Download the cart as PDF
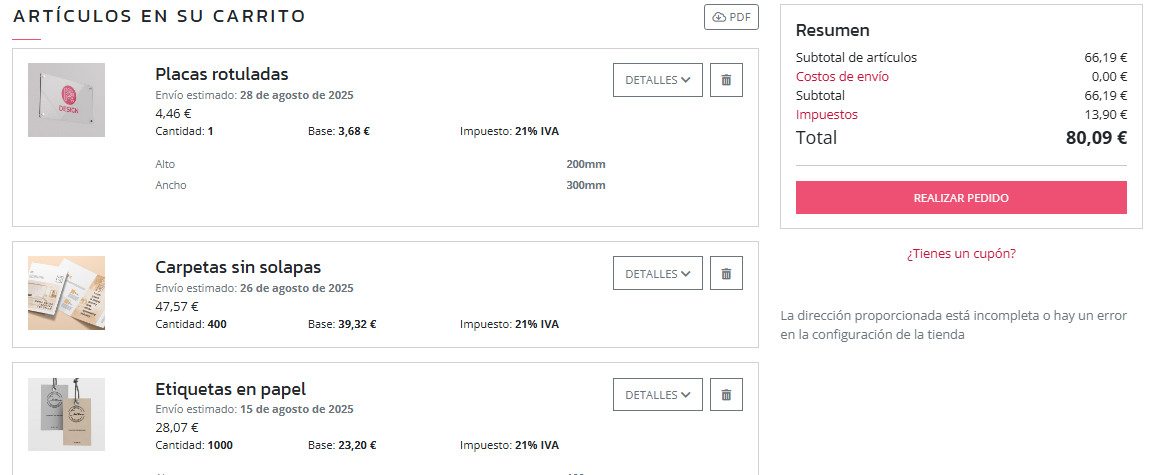Image resolution: width=1155 pixels, height=475 pixels. (x=732, y=18)
